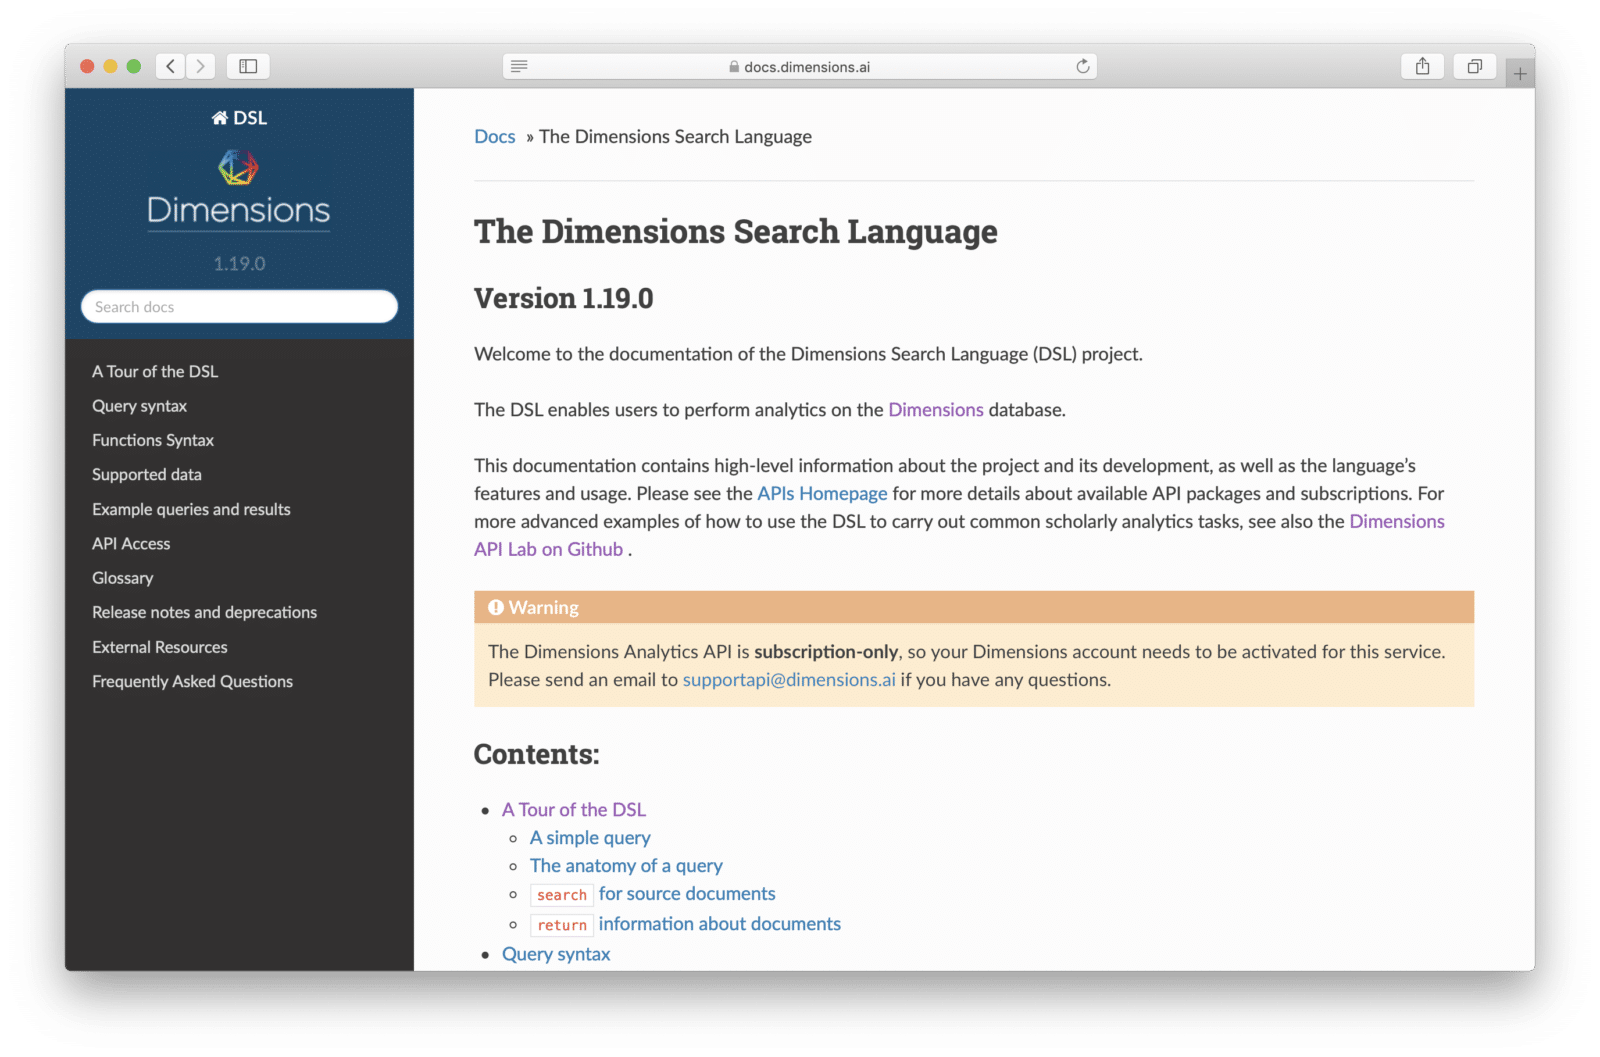
Task: Open the sidebar toggle in the browser toolbar
Action: click(248, 66)
